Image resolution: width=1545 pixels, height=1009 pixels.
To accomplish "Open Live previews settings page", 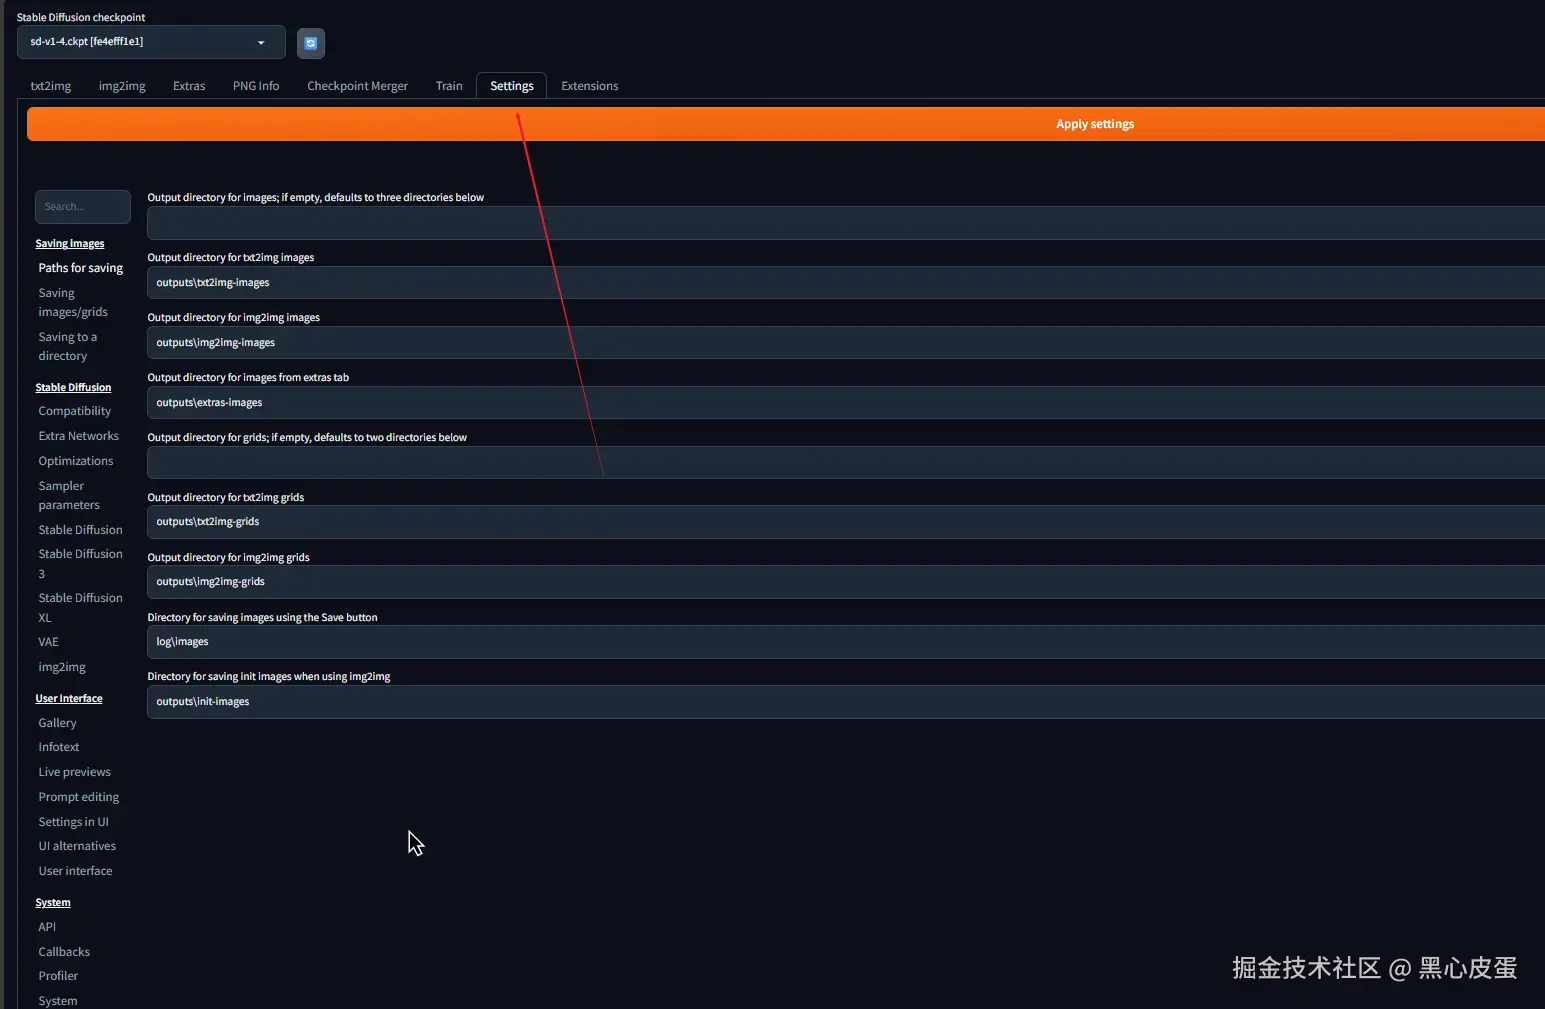I will point(75,772).
